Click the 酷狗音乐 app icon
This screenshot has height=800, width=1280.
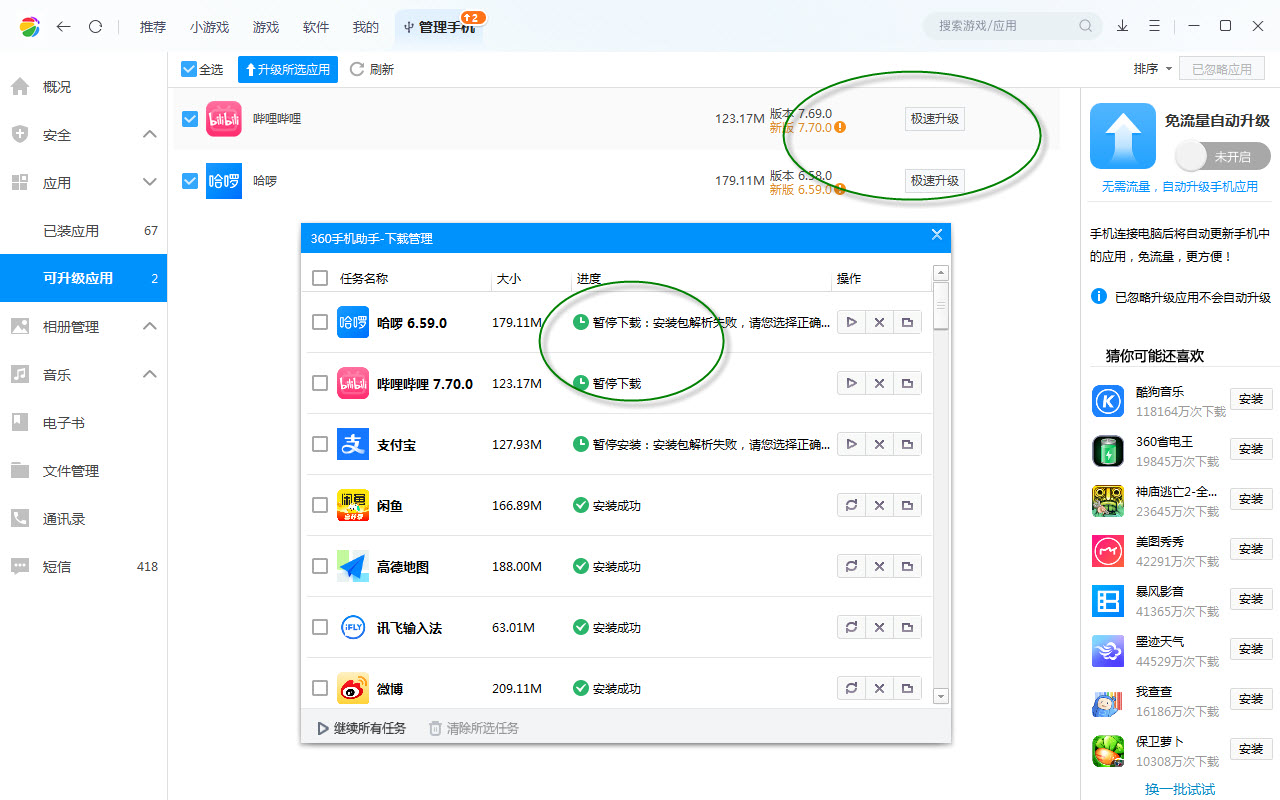coord(1108,401)
